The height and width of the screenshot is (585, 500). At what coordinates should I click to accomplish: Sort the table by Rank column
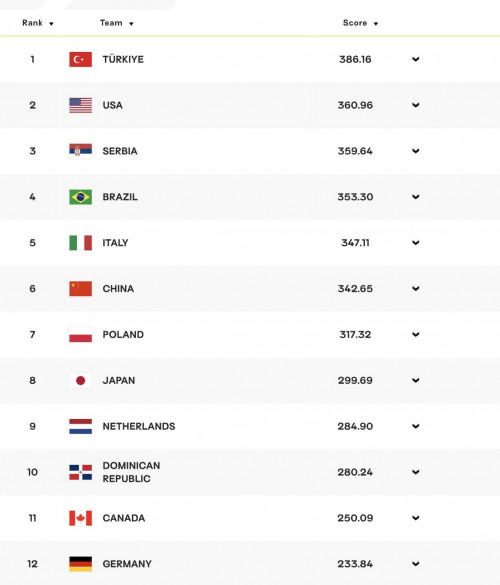coord(38,23)
